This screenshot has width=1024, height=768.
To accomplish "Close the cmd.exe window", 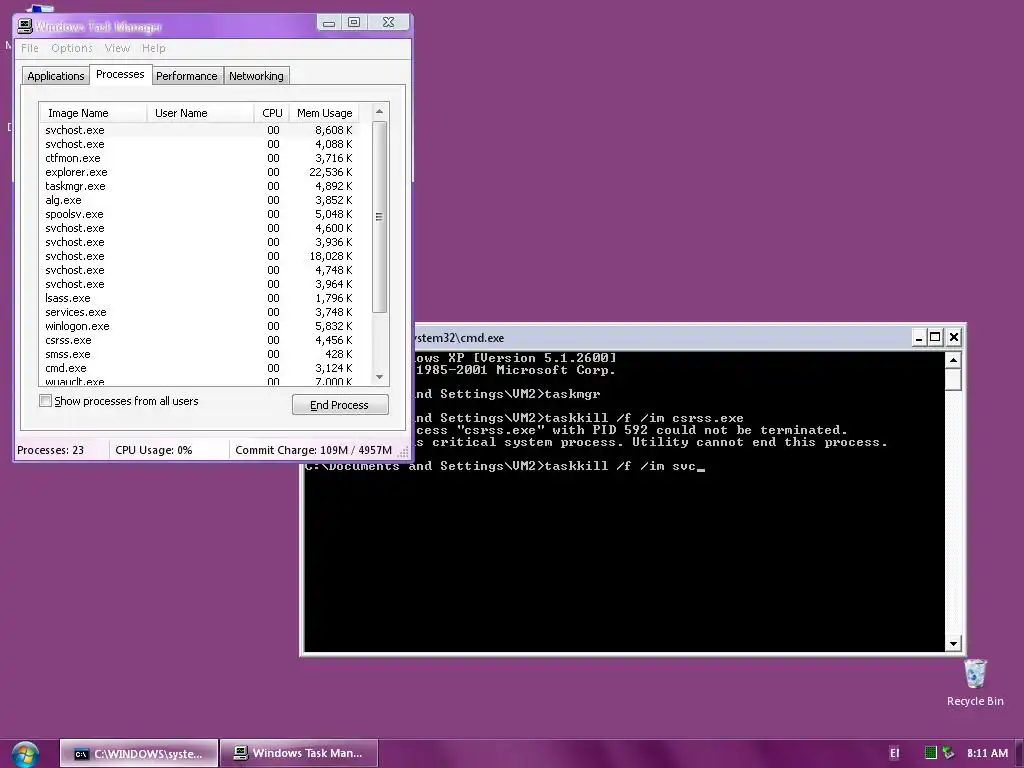I will pos(953,338).
